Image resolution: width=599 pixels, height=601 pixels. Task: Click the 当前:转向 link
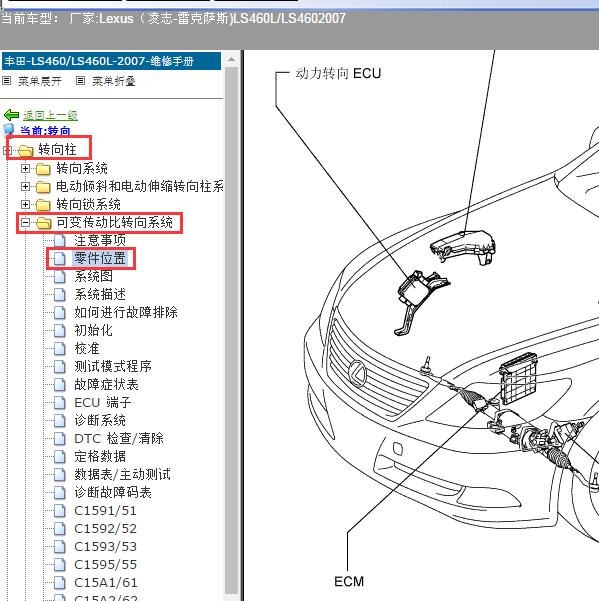[x=45, y=131]
